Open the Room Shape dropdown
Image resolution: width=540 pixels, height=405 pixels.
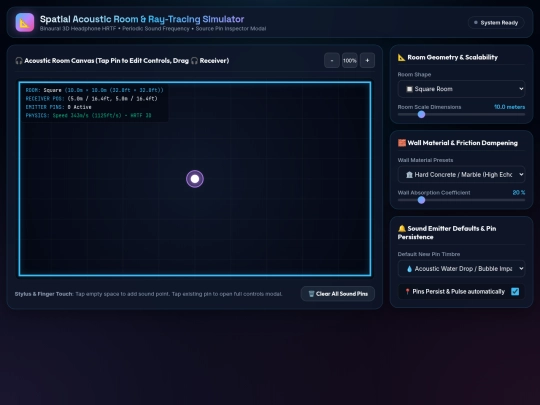pyautogui.click(x=461, y=89)
